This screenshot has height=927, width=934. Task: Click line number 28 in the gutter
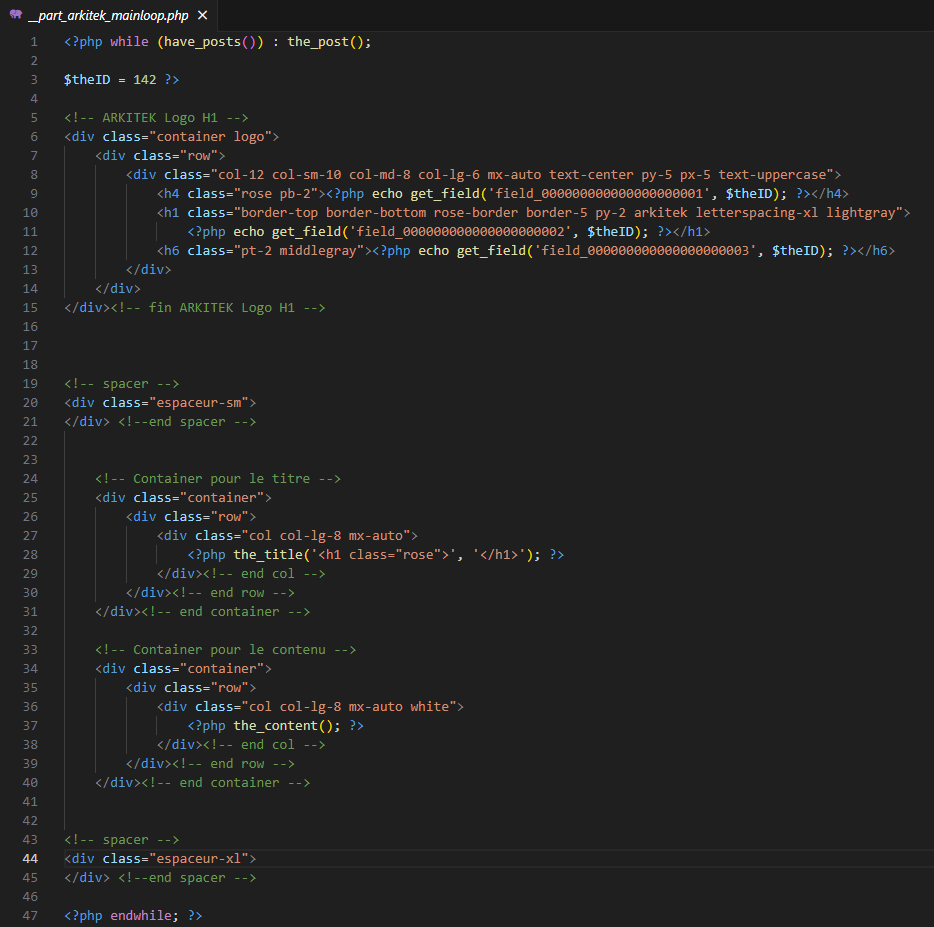30,555
